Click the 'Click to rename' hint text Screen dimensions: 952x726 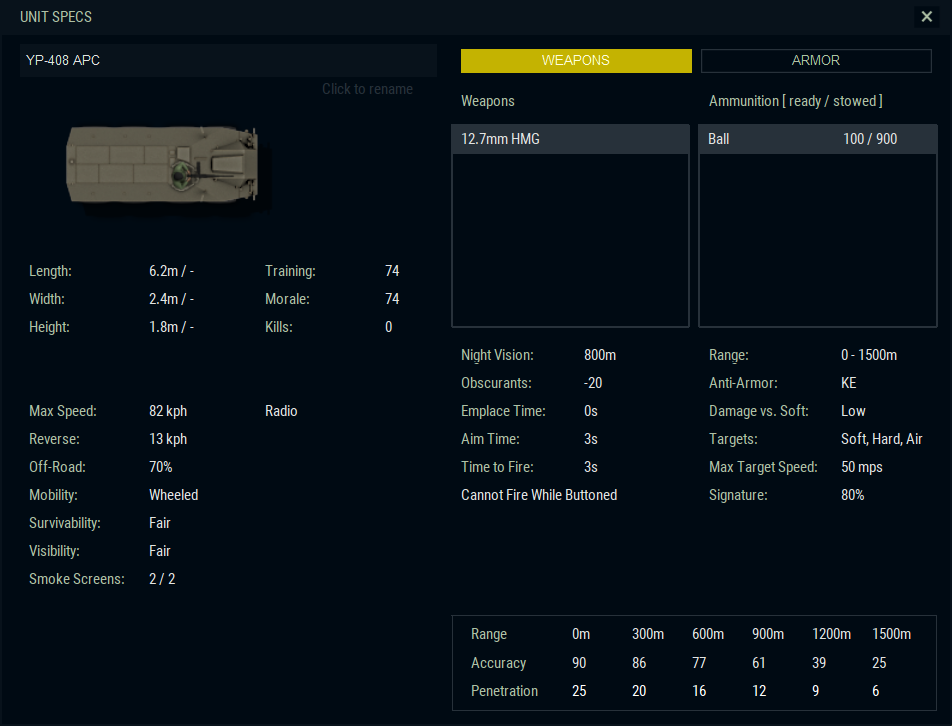tap(367, 89)
